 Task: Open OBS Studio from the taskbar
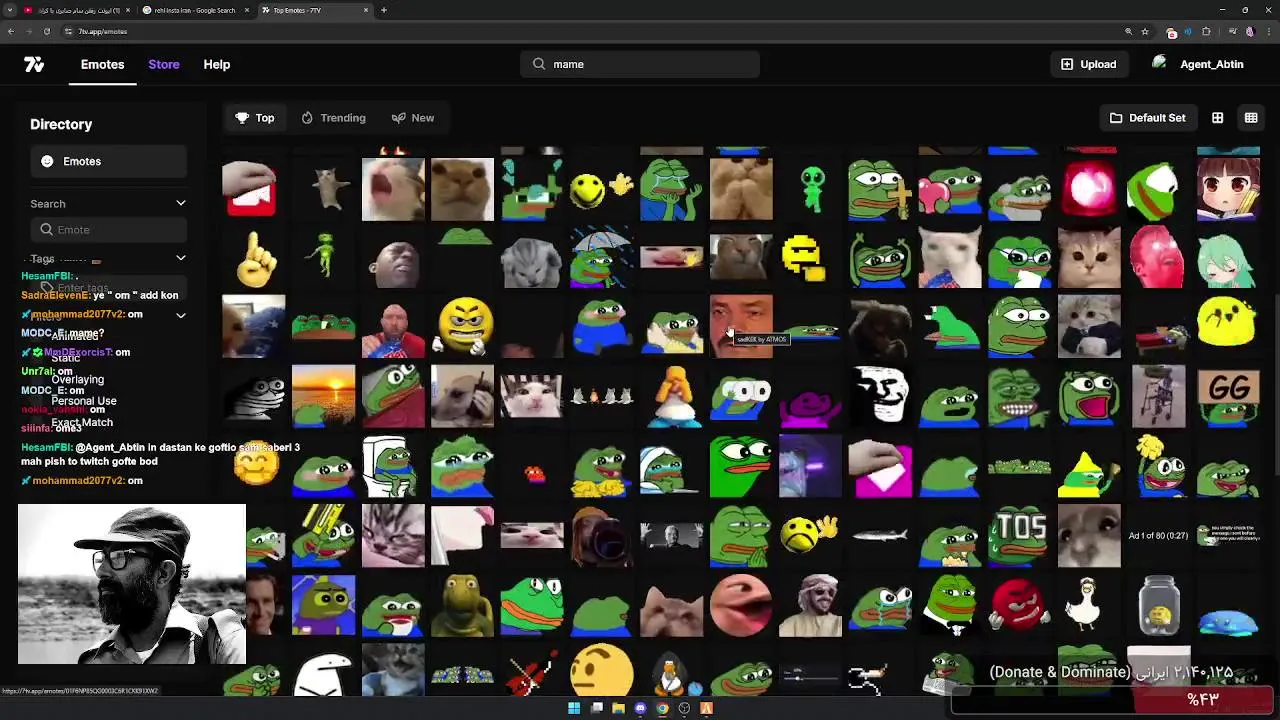pos(684,708)
